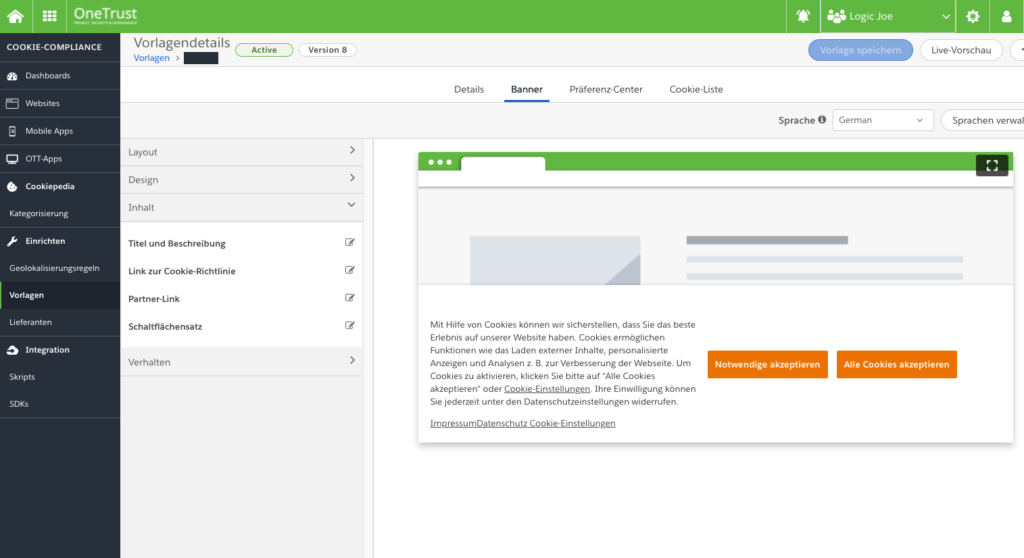Expand preview to fullscreen
This screenshot has height=558, width=1024.
[x=992, y=165]
